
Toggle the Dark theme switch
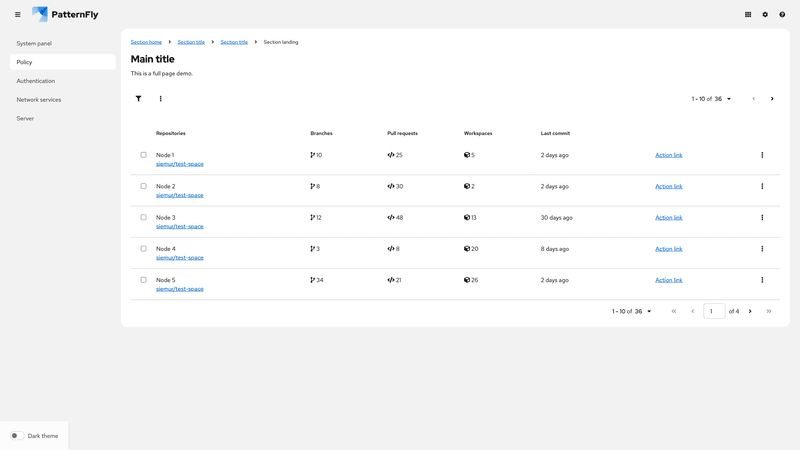point(17,436)
